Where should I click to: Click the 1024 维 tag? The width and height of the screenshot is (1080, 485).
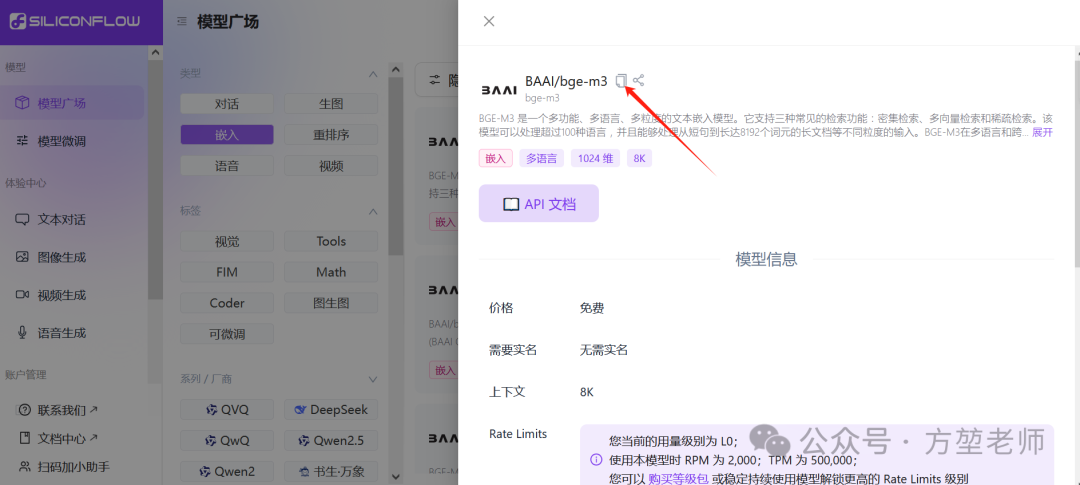pos(596,158)
